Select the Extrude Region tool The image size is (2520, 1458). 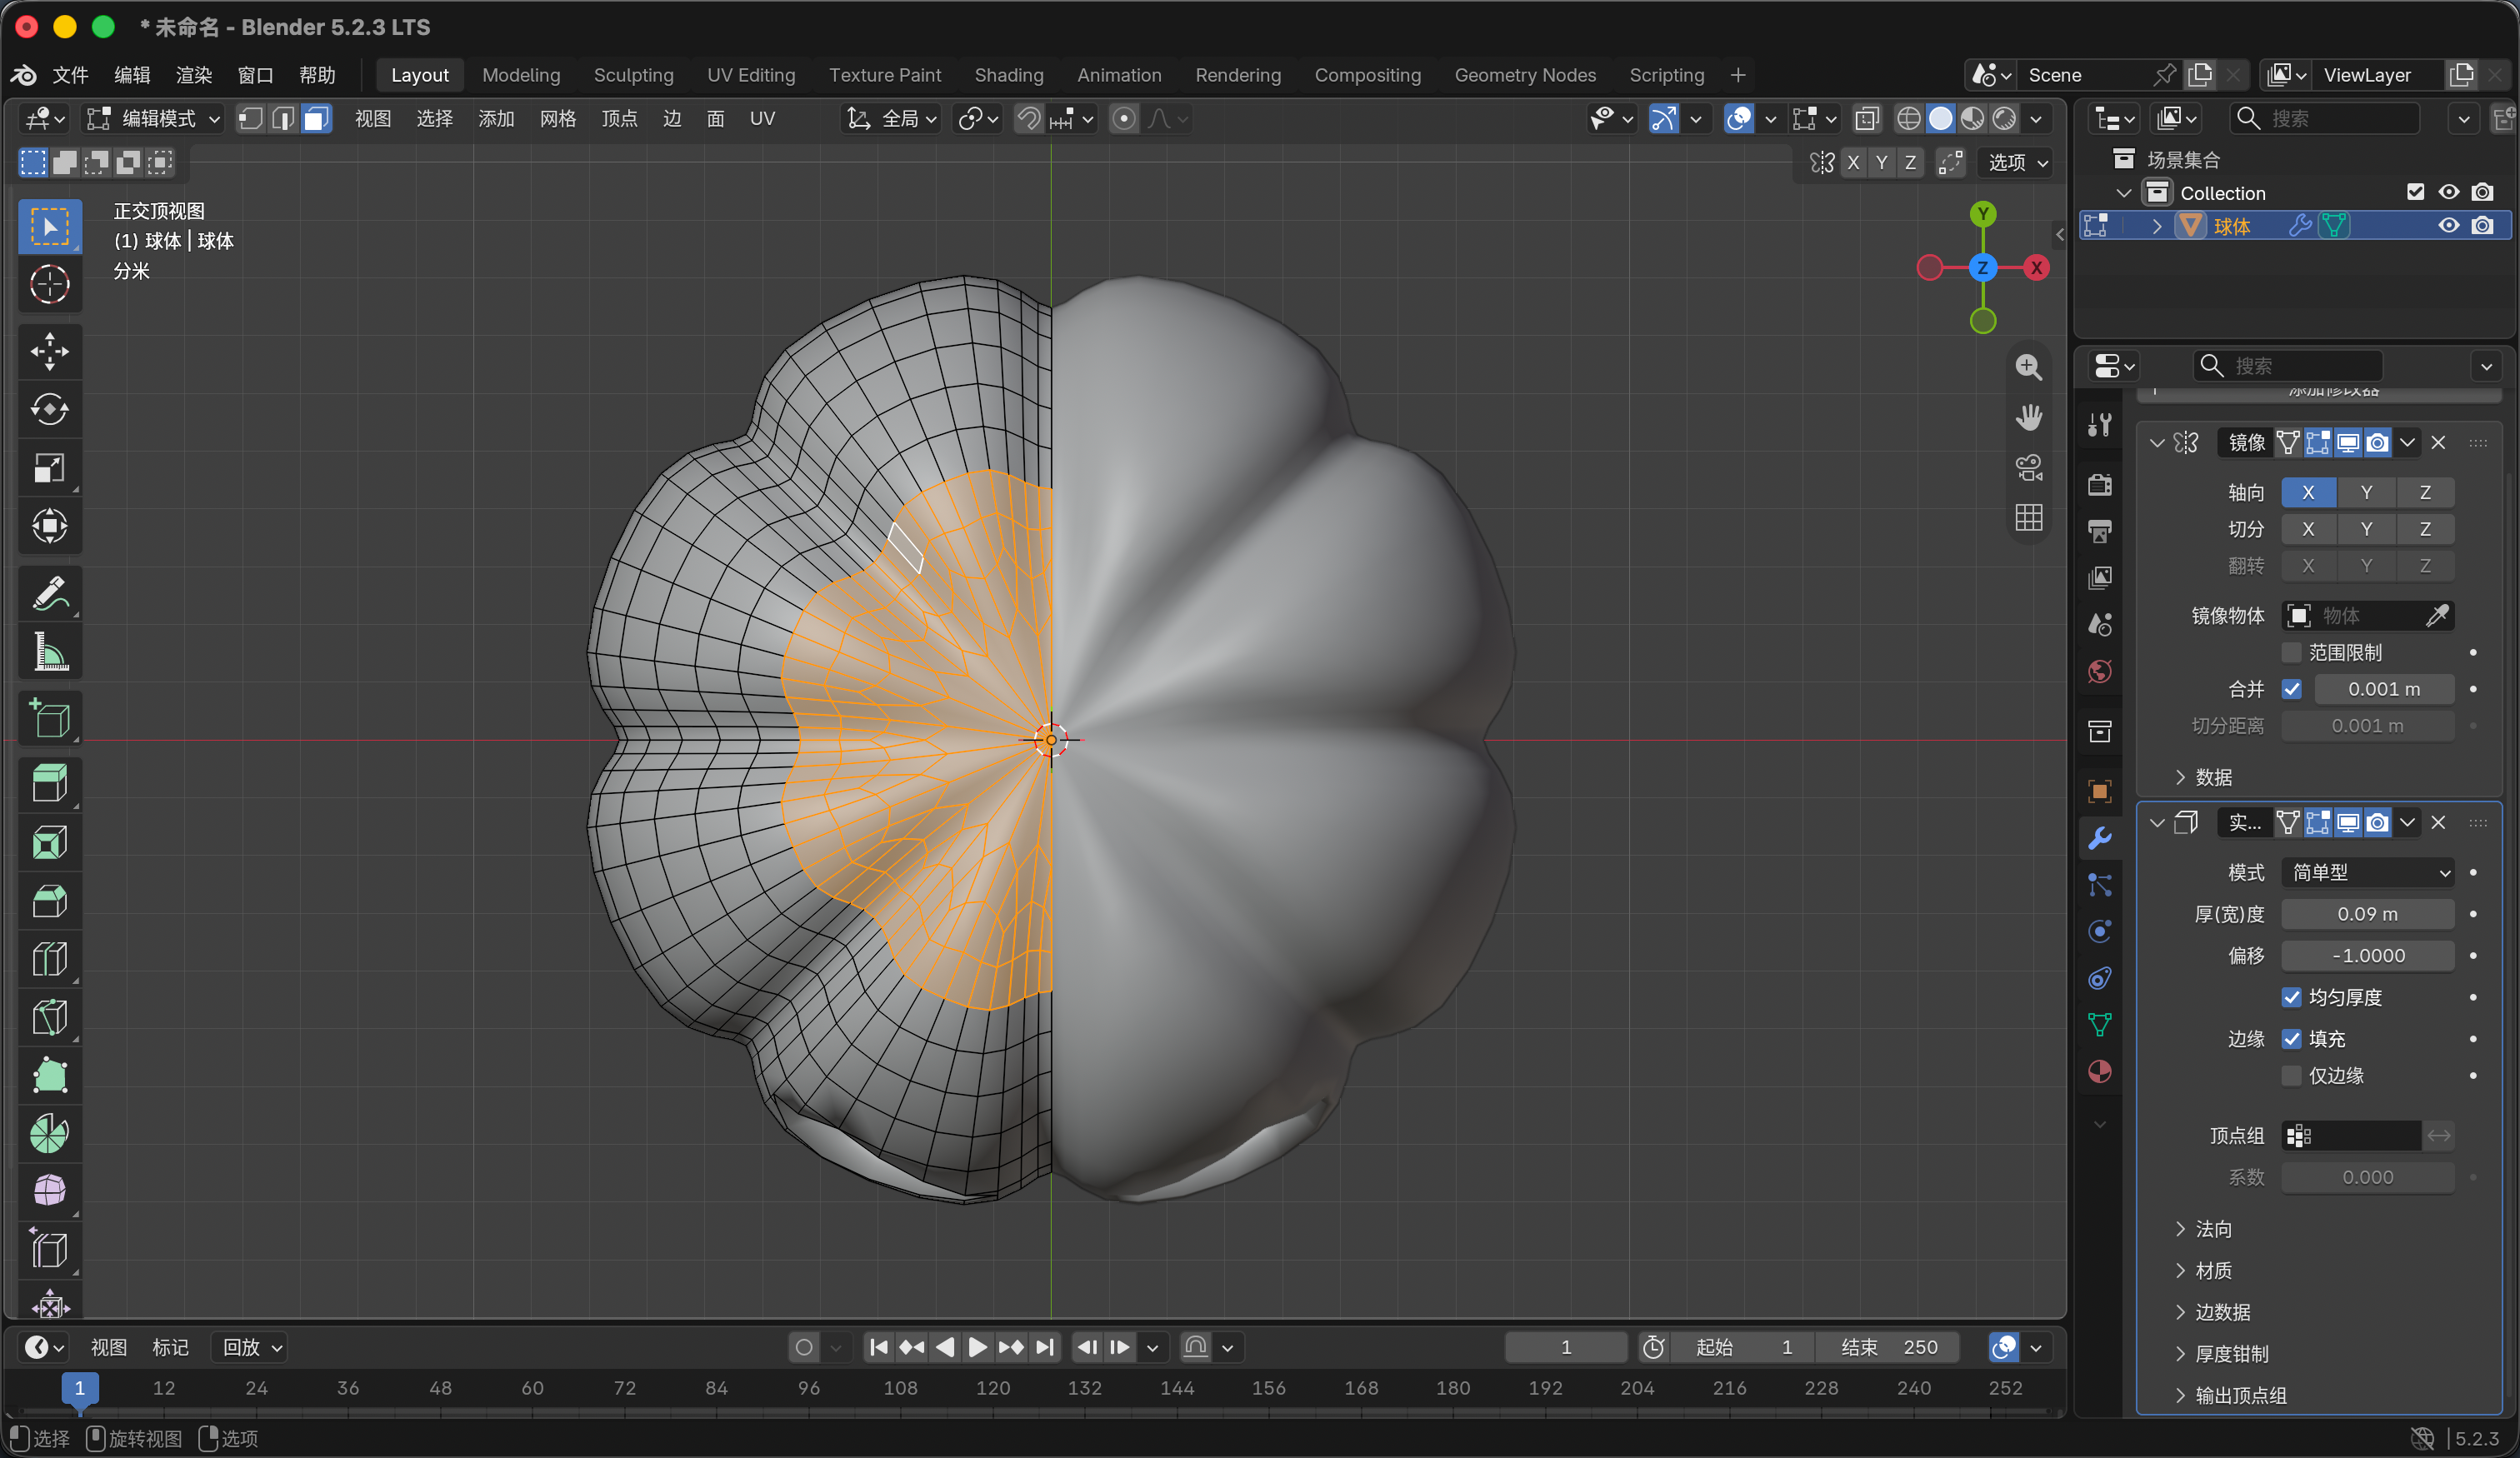coord(49,784)
